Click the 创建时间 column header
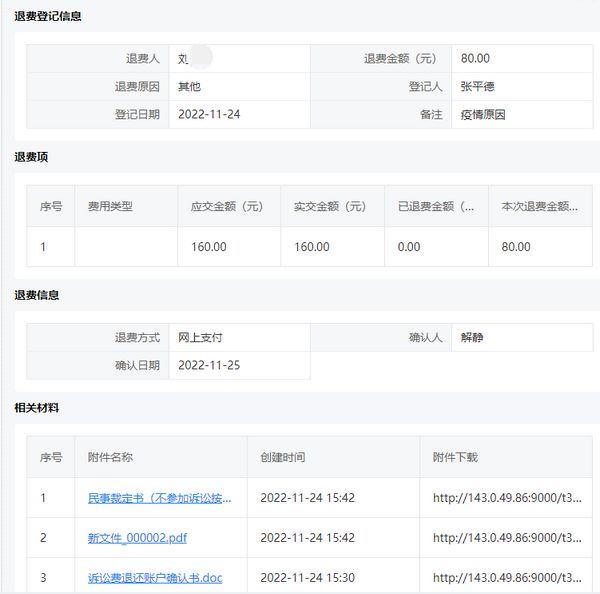Image resolution: width=600 pixels, height=594 pixels. 282,457
